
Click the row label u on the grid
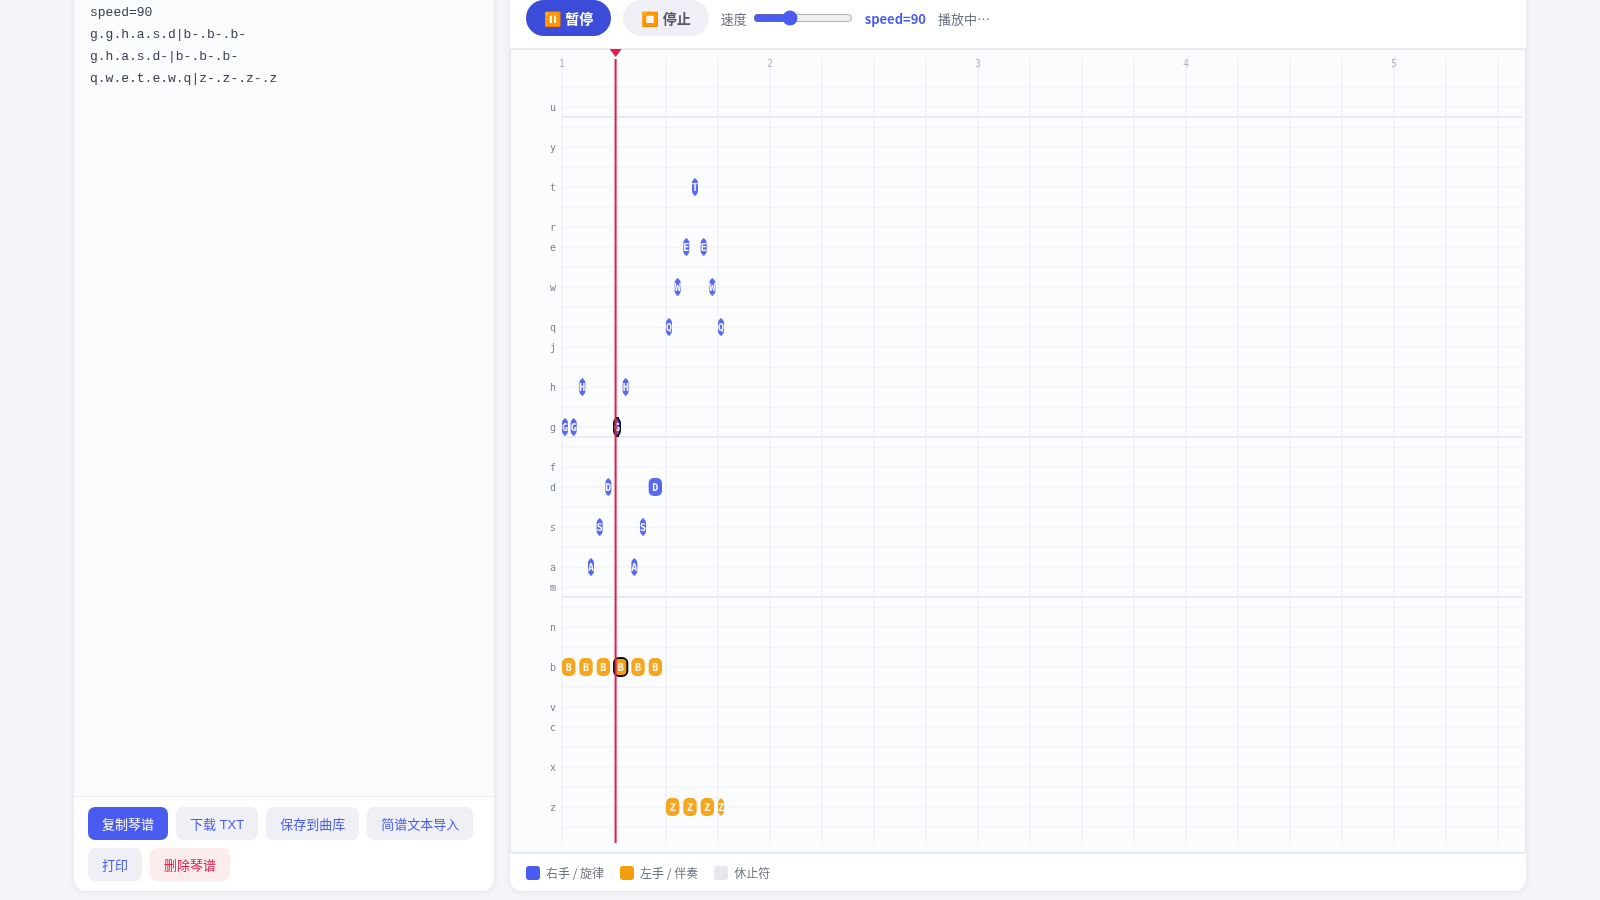(553, 107)
